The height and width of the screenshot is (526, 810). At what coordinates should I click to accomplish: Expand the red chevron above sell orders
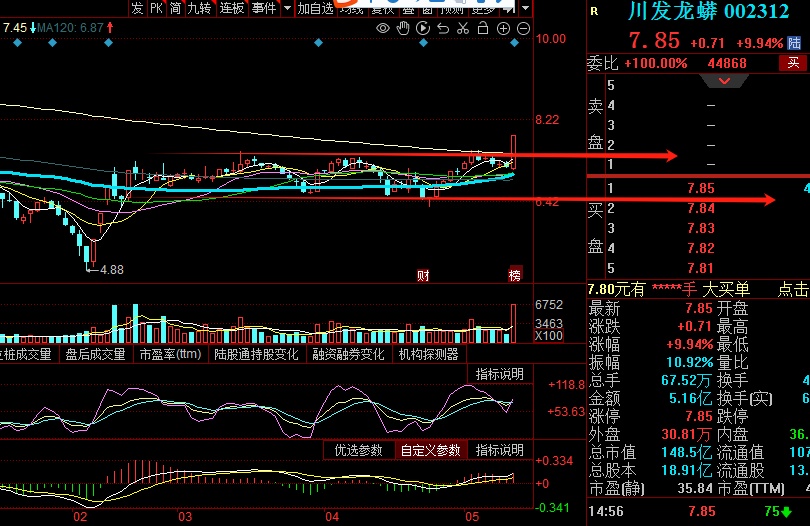(724, 81)
